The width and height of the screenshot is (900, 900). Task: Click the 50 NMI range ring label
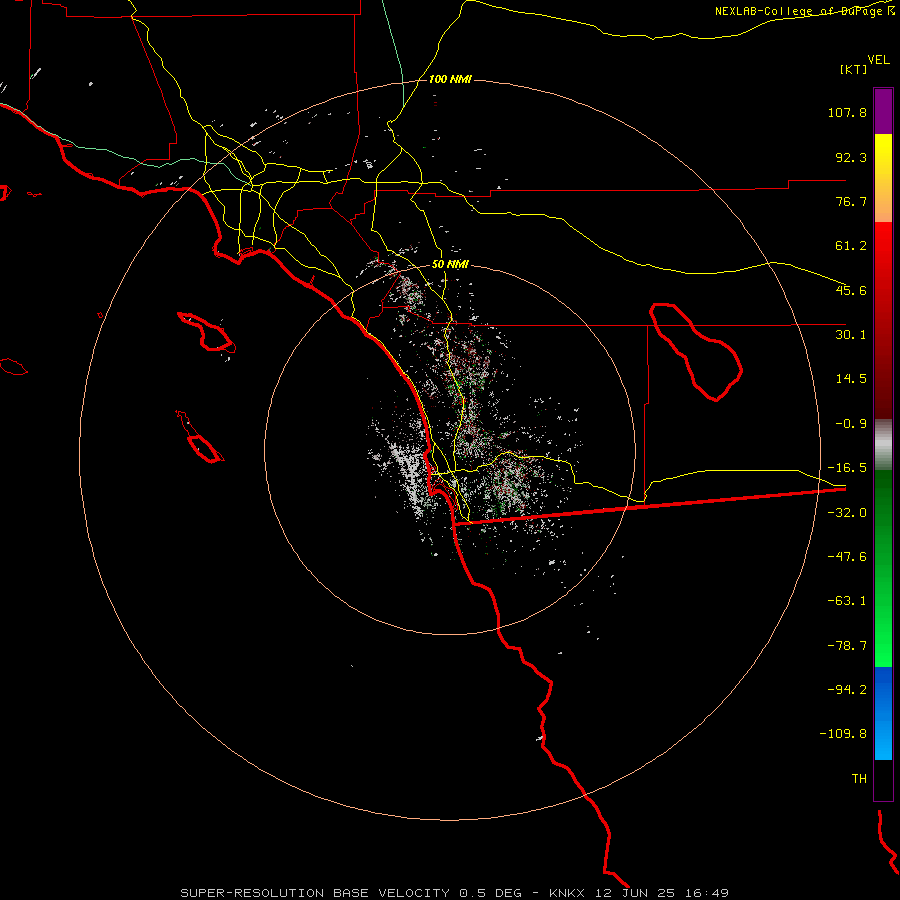[x=450, y=265]
